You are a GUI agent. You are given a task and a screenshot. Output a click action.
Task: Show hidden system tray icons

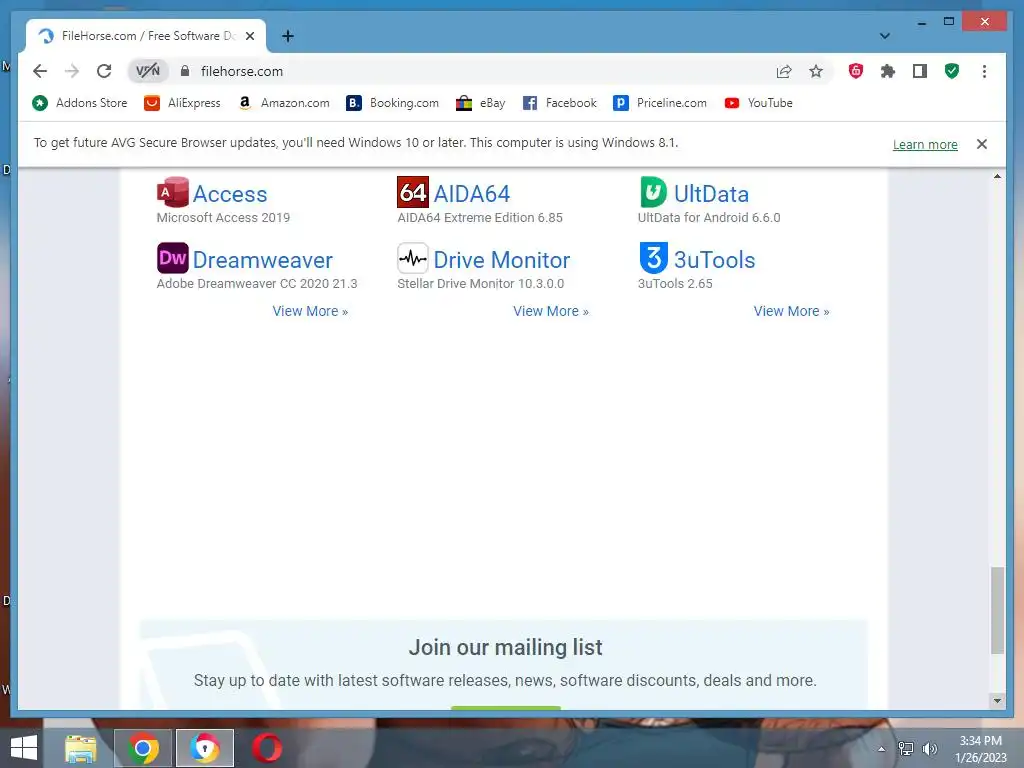(882, 748)
